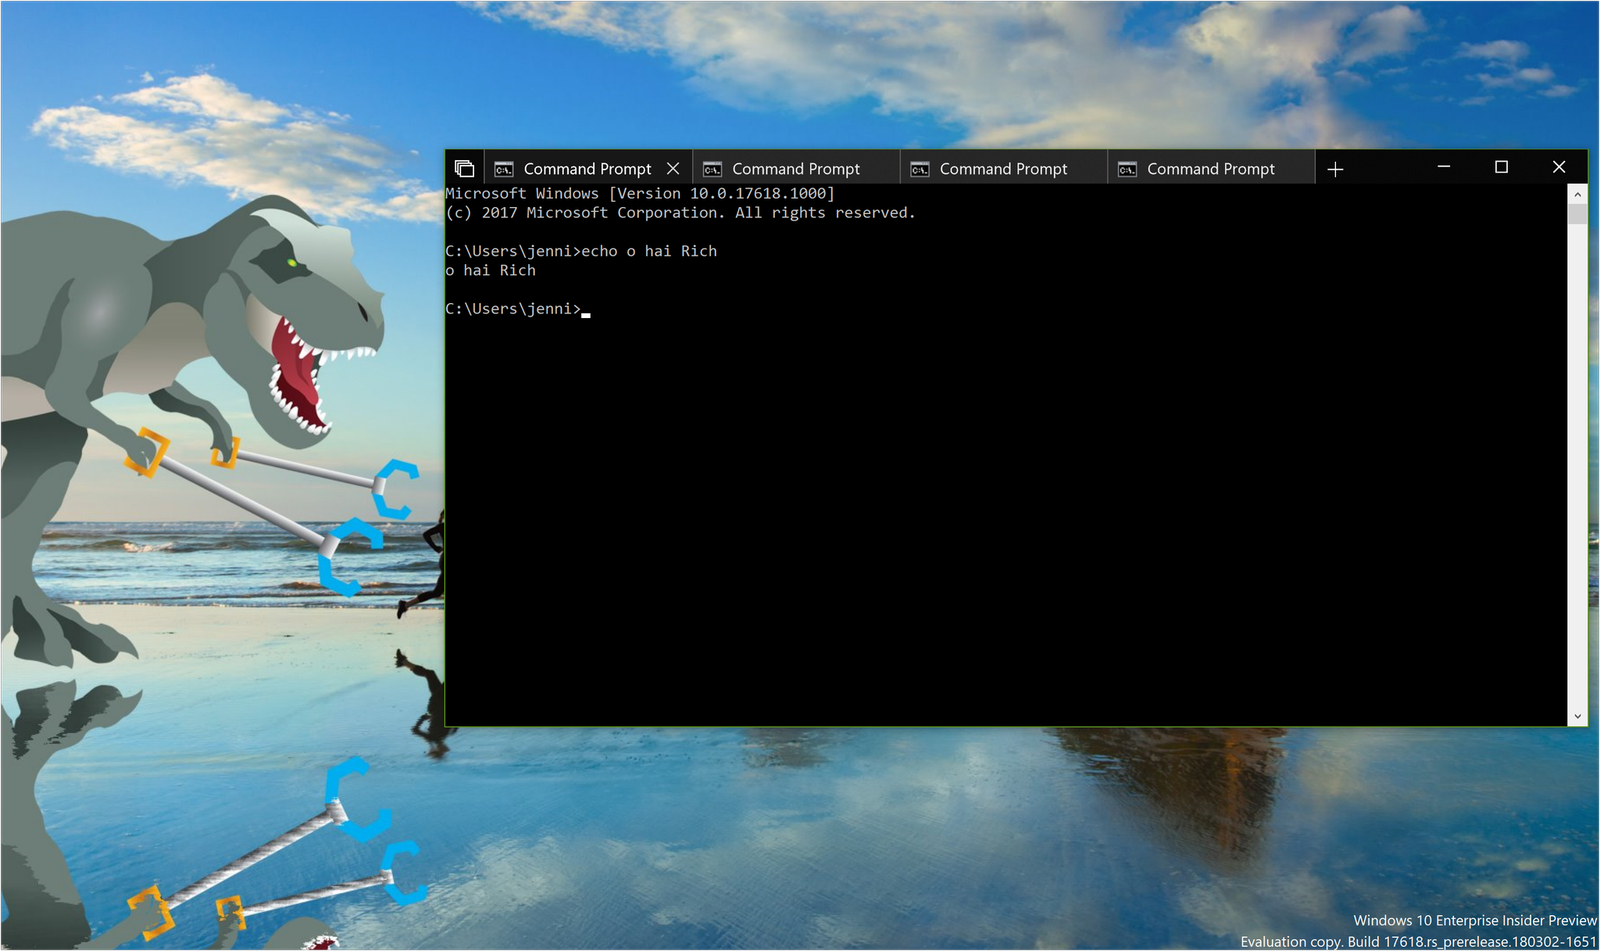The image size is (1600, 951).
Task: Click the cmd icon on the third tab
Action: [x=920, y=169]
